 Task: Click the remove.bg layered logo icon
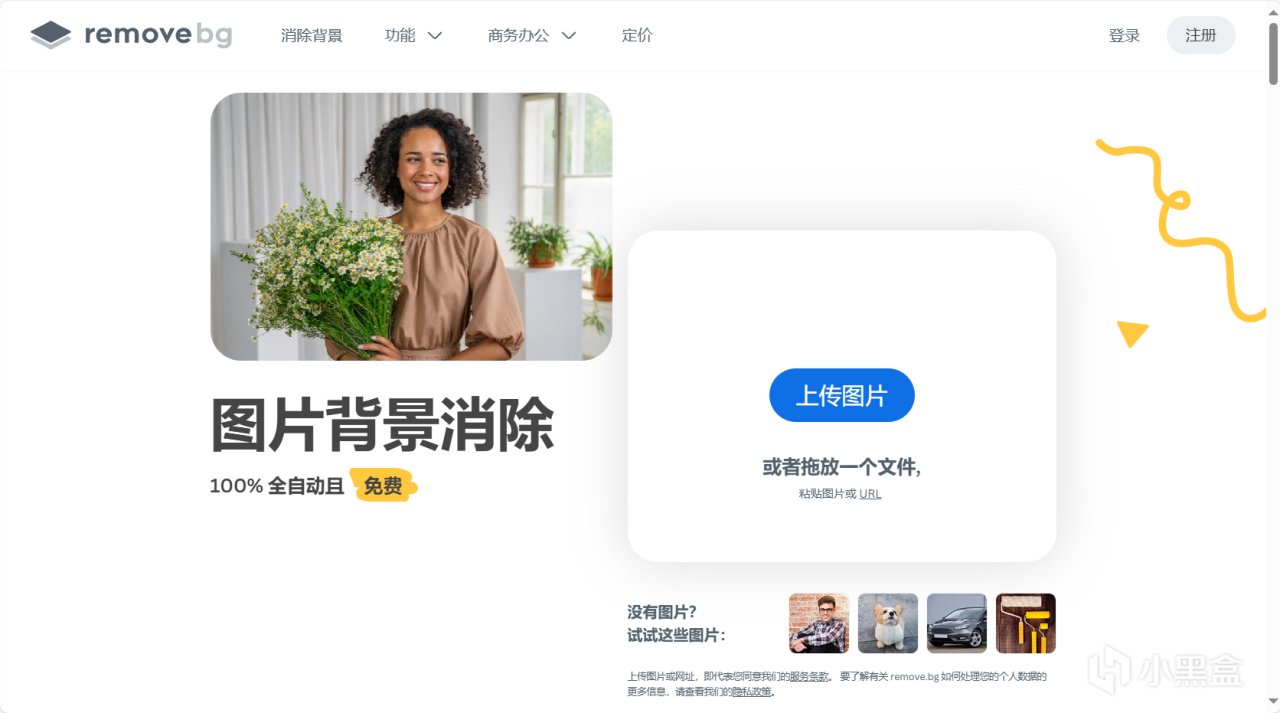point(51,35)
